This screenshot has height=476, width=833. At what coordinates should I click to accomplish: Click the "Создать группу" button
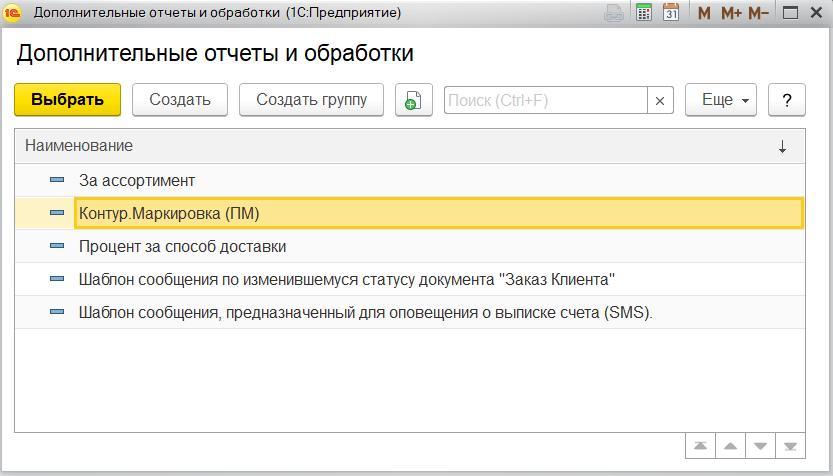(x=312, y=100)
